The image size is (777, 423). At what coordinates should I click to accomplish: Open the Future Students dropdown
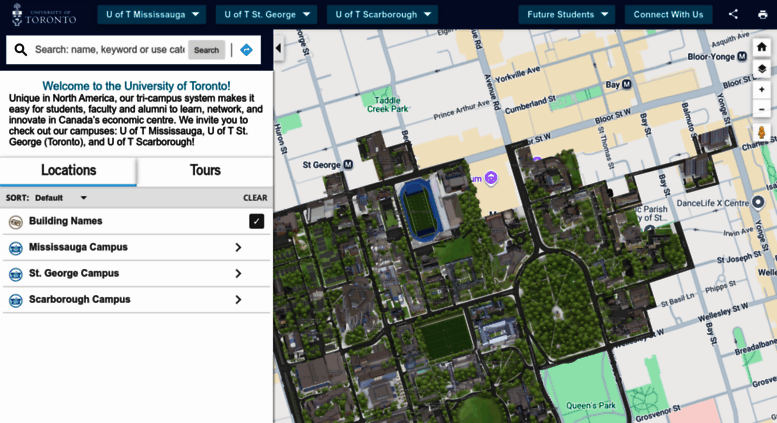pos(567,14)
